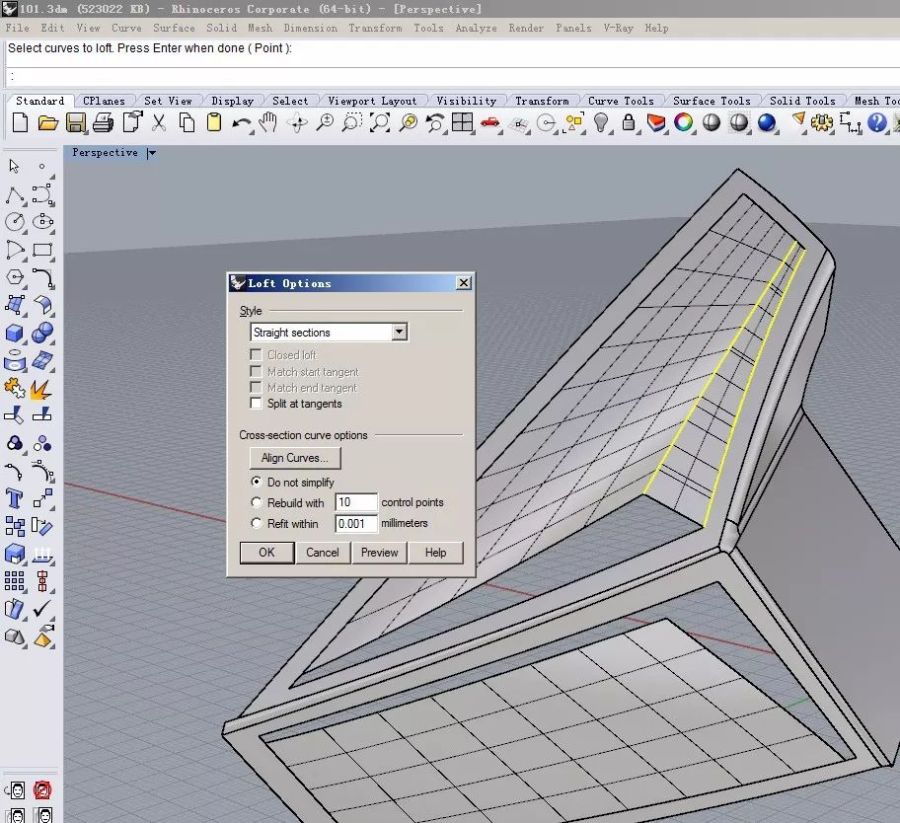This screenshot has height=823, width=900.
Task: Click Preview in Loft Options
Action: [x=379, y=553]
